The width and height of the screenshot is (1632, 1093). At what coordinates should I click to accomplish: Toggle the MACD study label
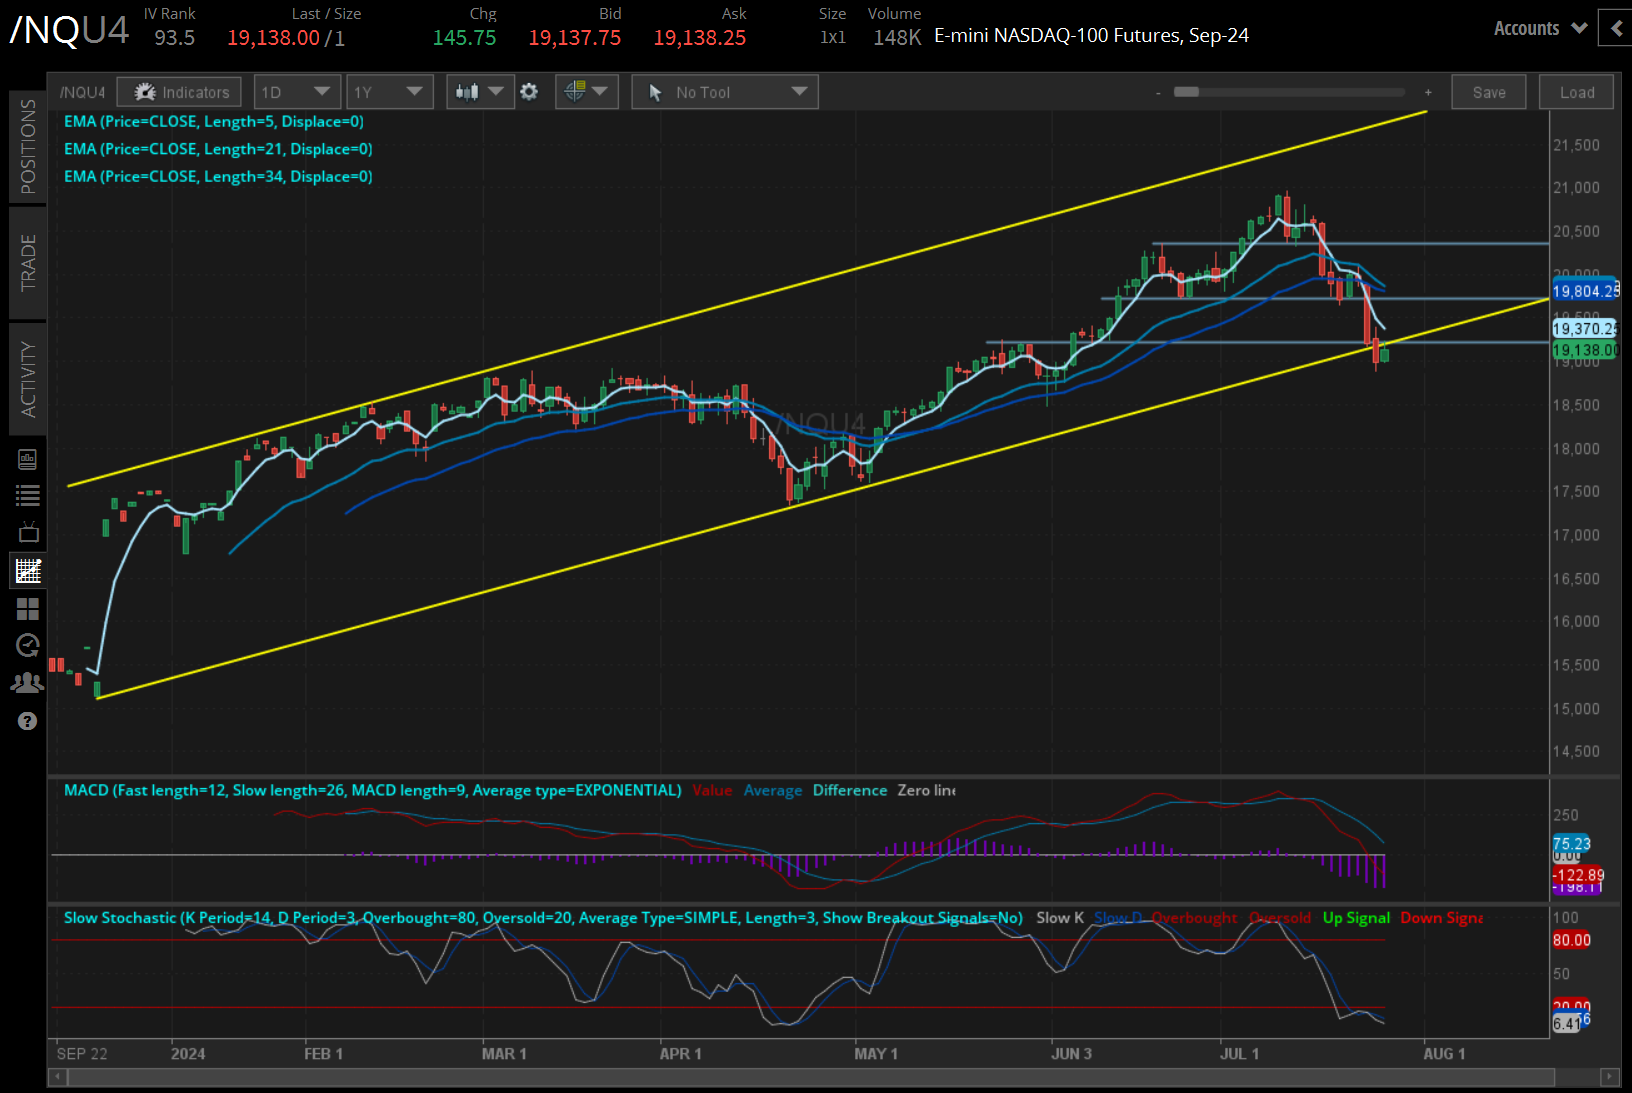point(372,790)
